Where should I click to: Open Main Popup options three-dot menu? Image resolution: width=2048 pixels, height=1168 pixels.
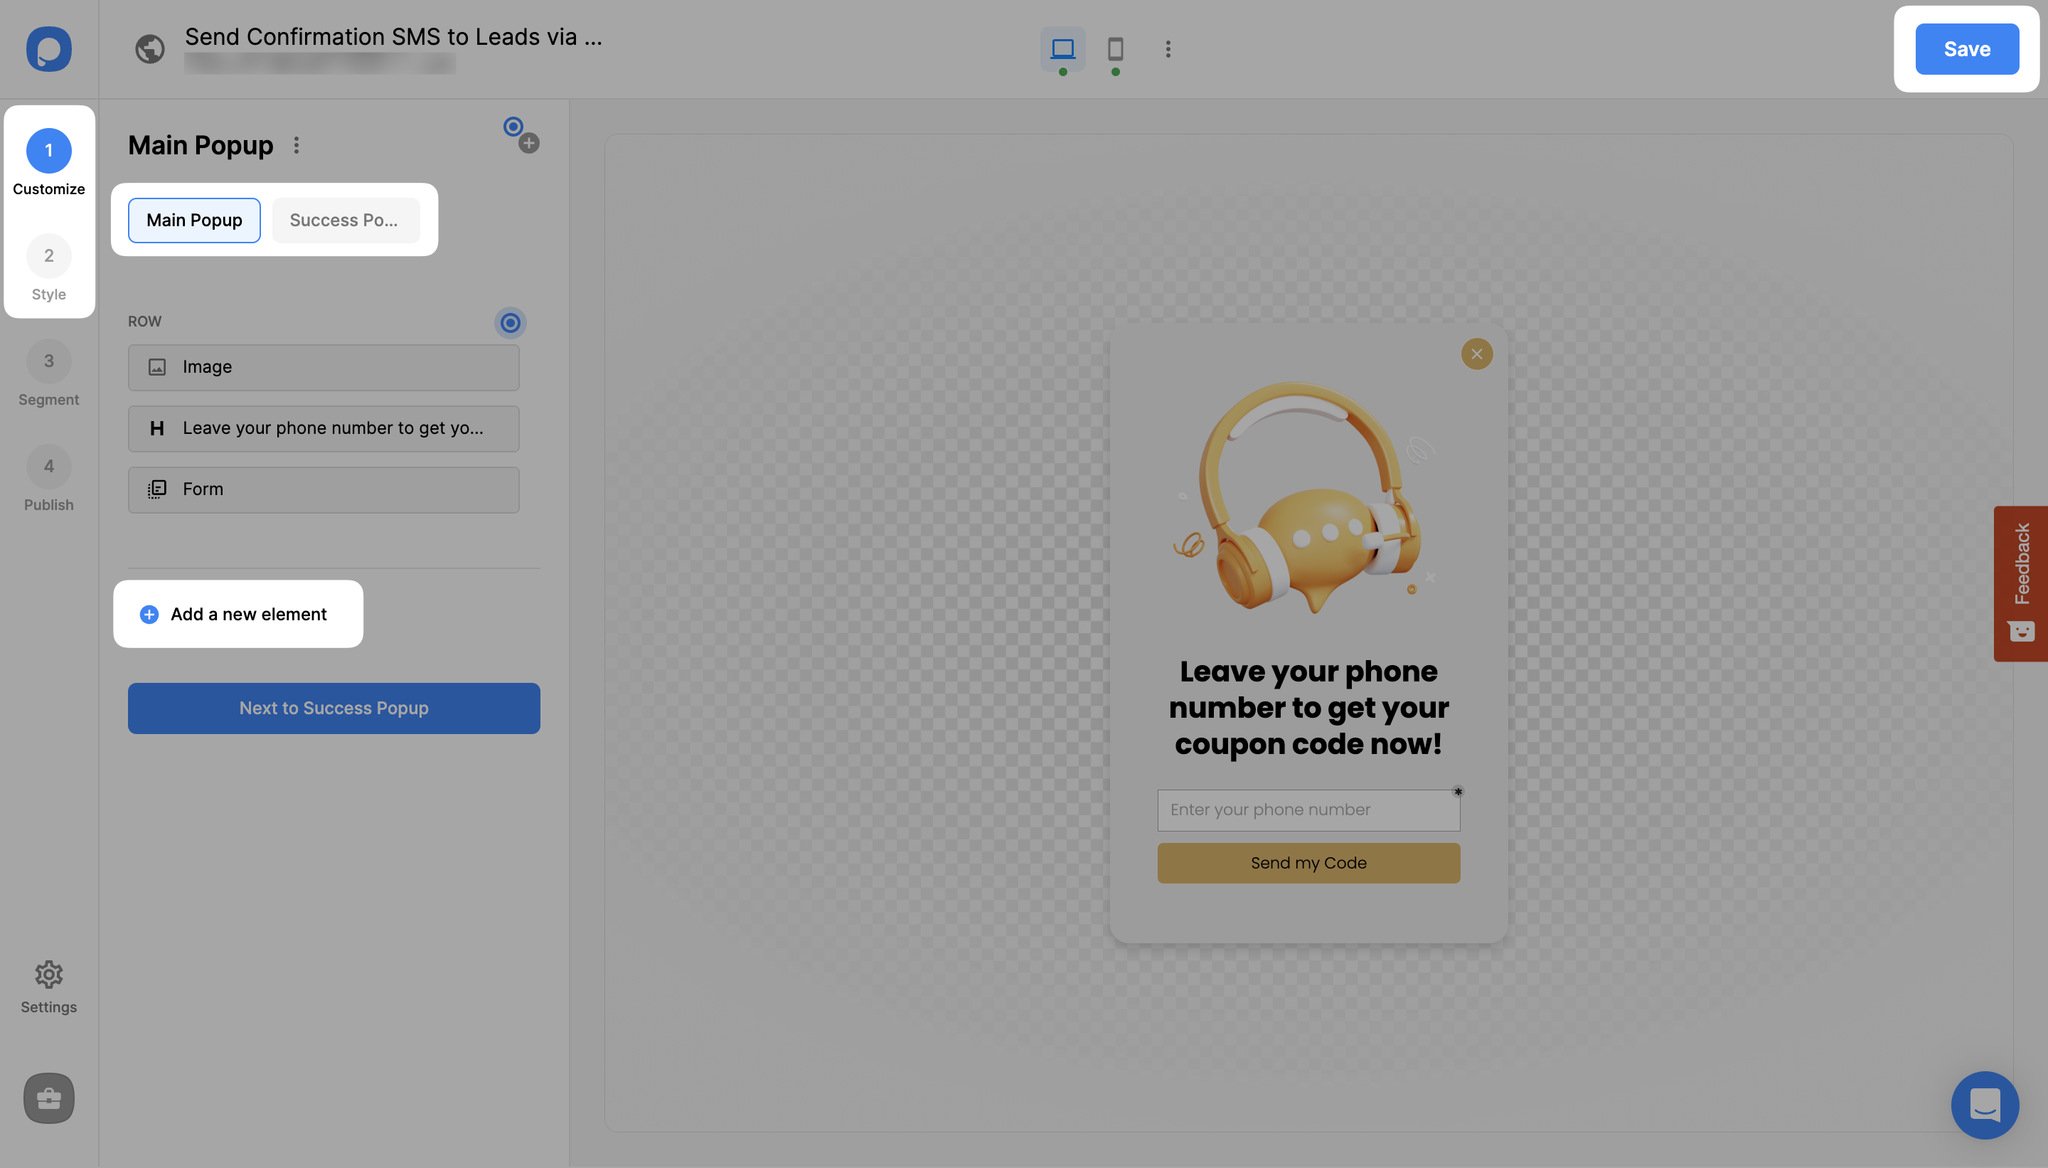(x=296, y=145)
